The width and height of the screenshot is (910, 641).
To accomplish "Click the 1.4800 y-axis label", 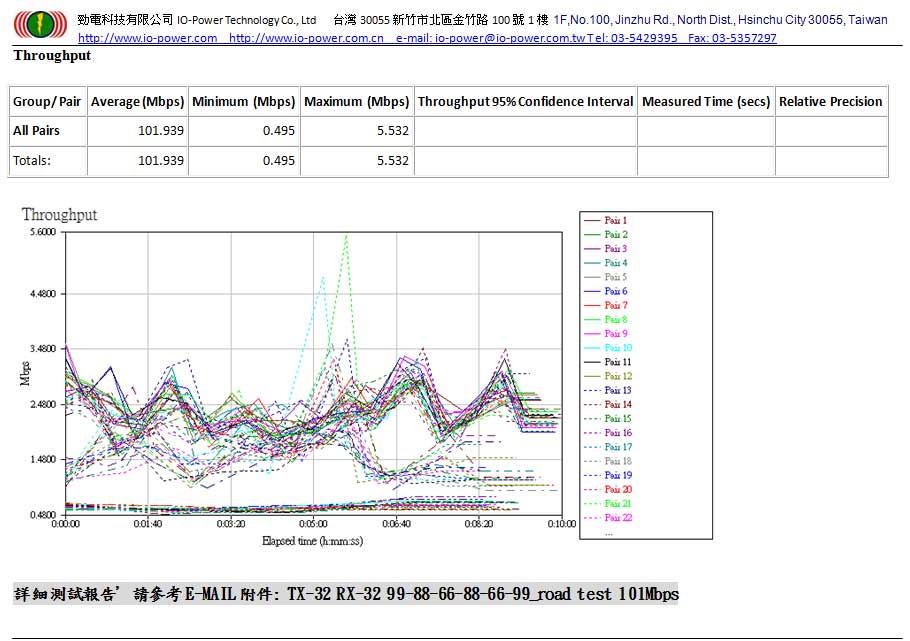I will [43, 459].
